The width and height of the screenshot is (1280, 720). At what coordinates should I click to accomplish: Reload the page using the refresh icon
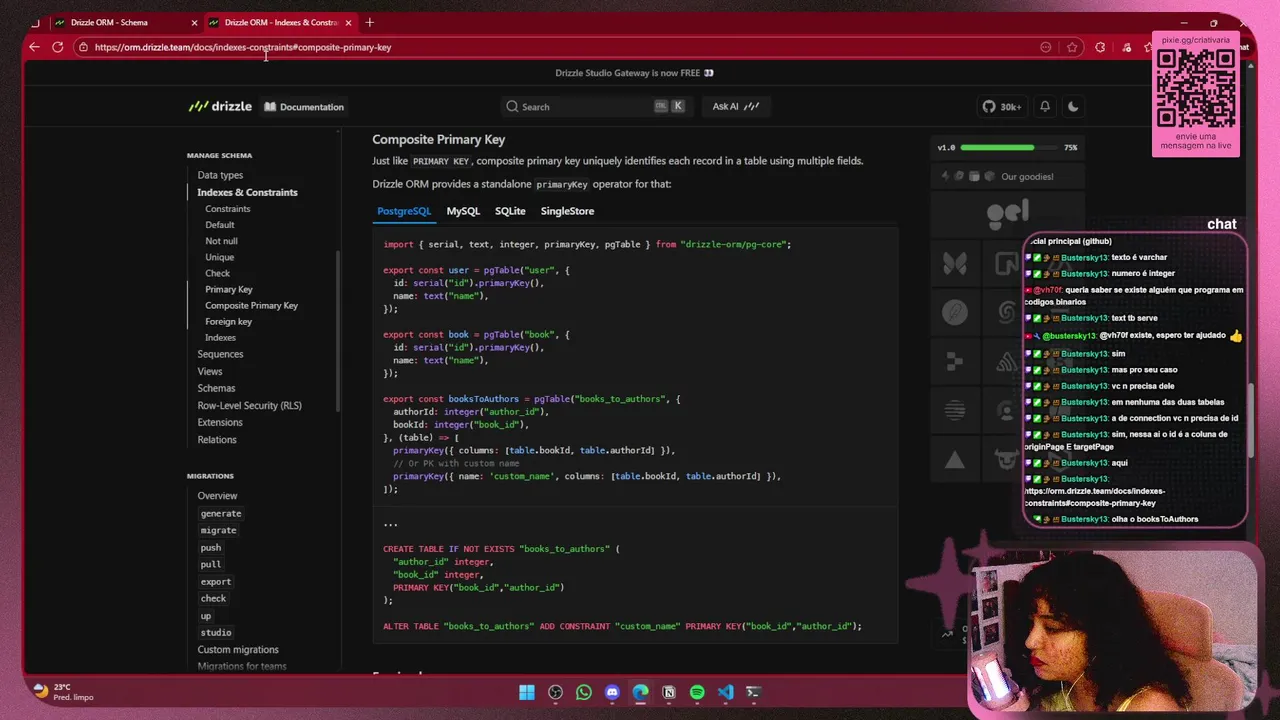[58, 47]
